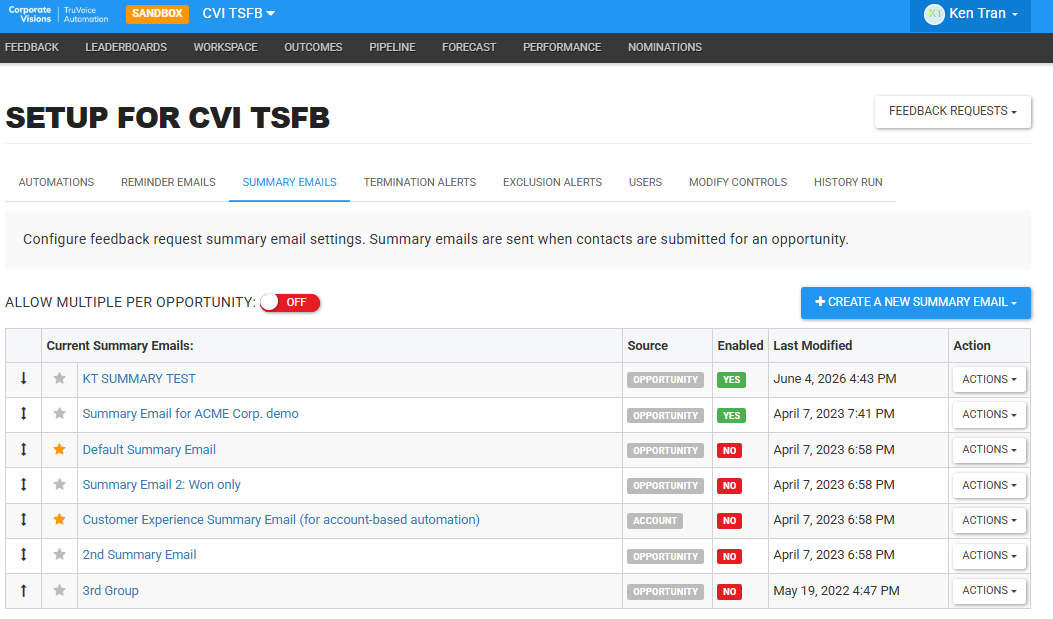Click the grey star for 3rd Group

coord(60,591)
